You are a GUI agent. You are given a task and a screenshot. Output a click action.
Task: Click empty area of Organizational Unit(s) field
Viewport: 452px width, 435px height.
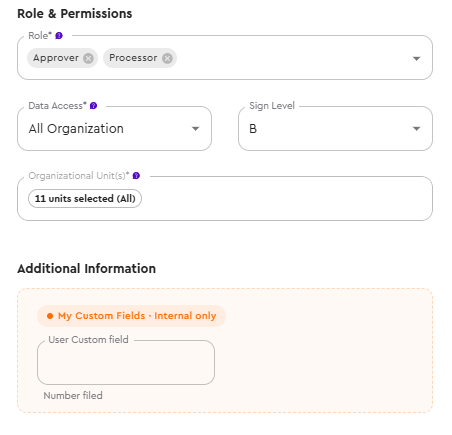tap(287, 199)
